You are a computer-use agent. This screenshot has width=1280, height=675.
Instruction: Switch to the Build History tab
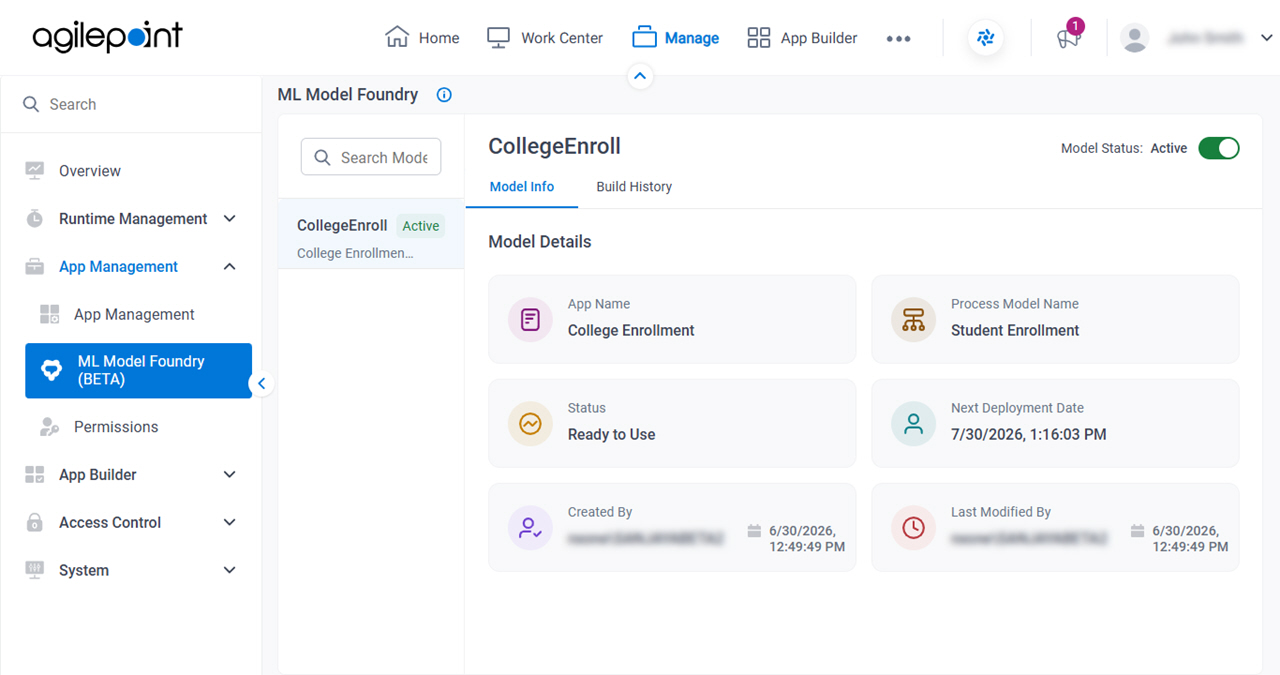click(634, 187)
